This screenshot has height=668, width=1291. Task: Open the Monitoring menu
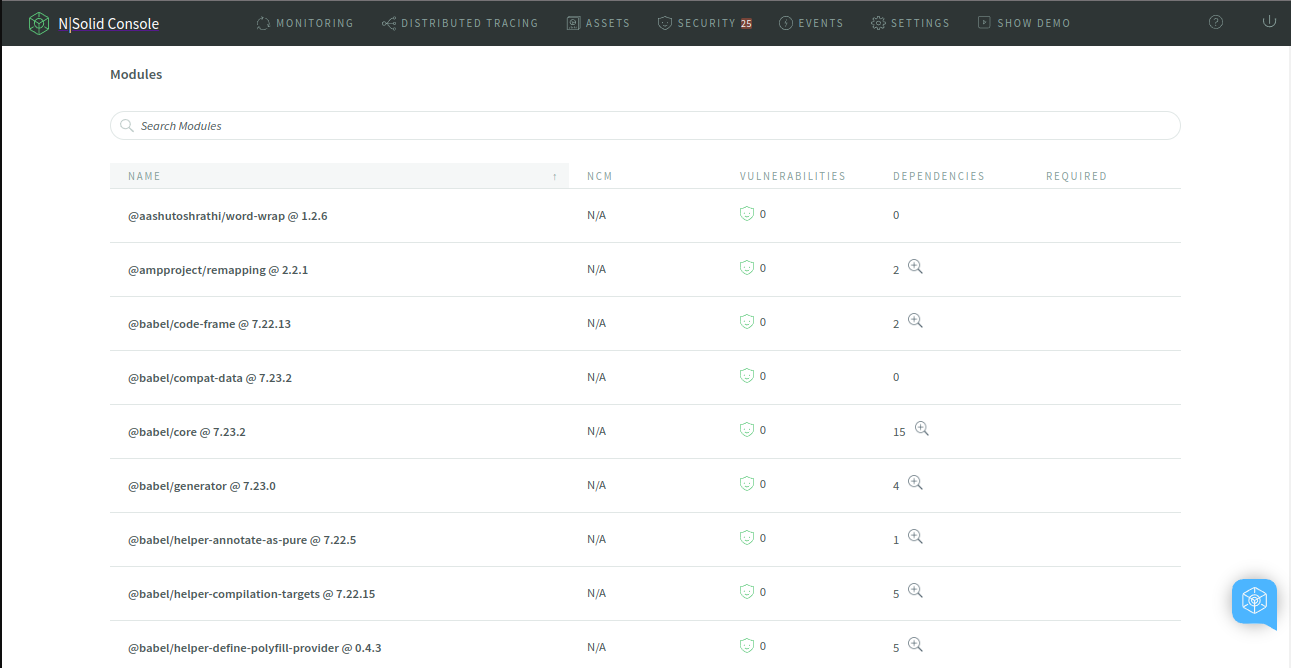pyautogui.click(x=305, y=23)
